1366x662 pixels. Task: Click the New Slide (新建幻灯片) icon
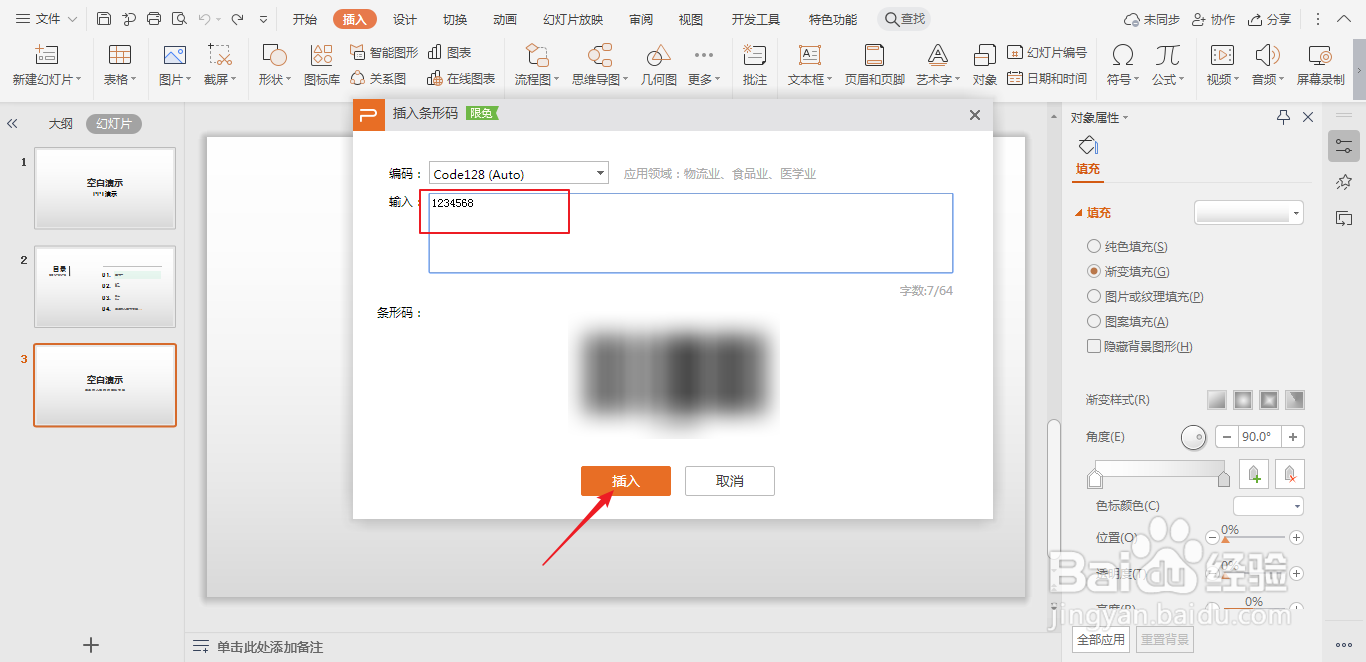[46, 56]
